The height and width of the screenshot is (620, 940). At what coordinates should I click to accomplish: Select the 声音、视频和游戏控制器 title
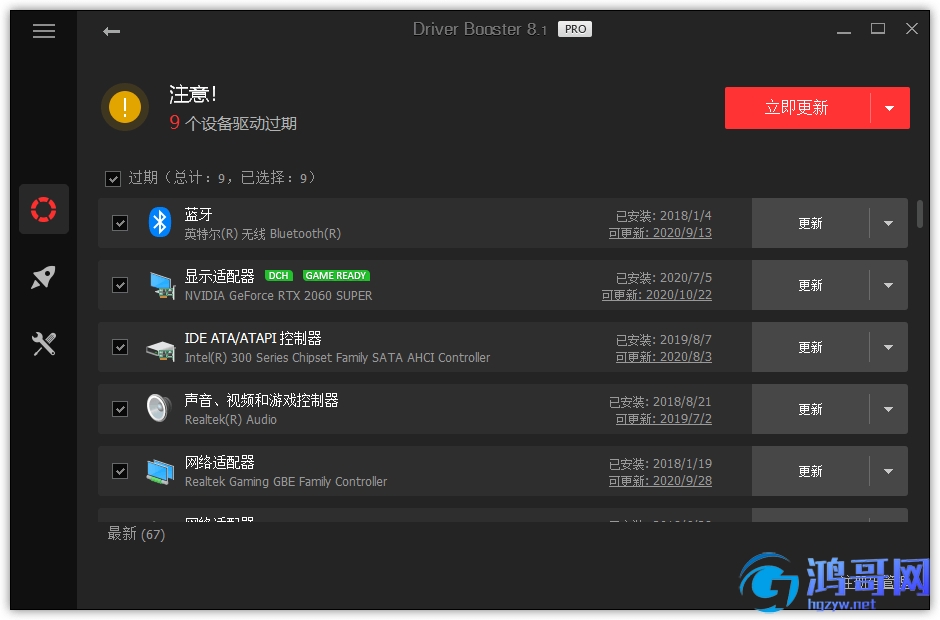tap(261, 400)
